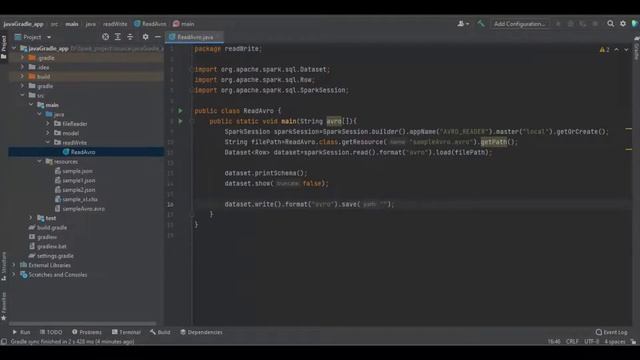Open the Terminal tool window tab
The width and height of the screenshot is (640, 360).
pos(126,332)
